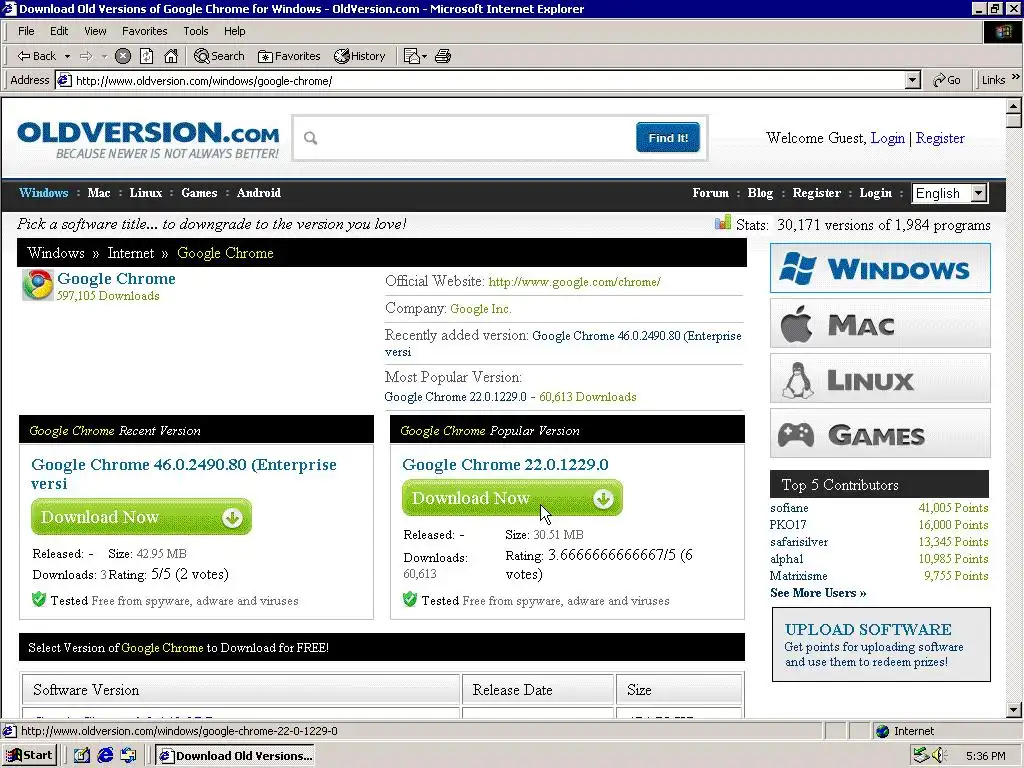Screen dimensions: 1024x768
Task: Click the Register link in welcome text
Action: pyautogui.click(x=940, y=138)
